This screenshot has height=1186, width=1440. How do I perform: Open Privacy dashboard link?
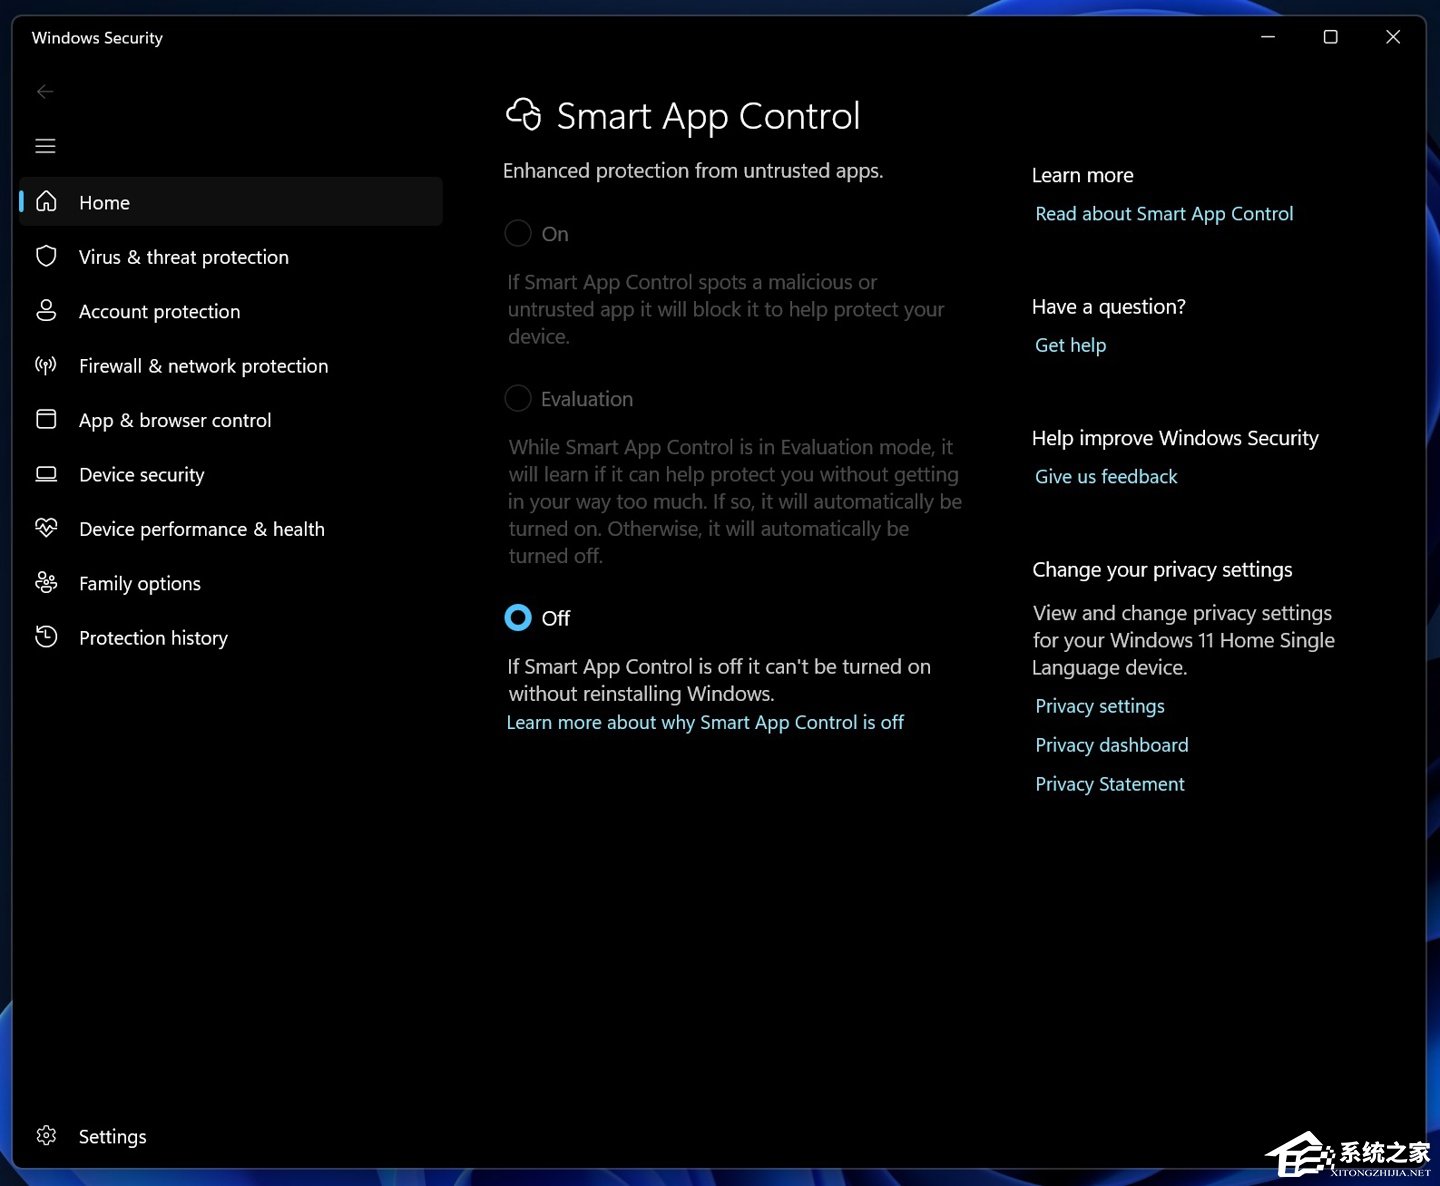click(1112, 745)
